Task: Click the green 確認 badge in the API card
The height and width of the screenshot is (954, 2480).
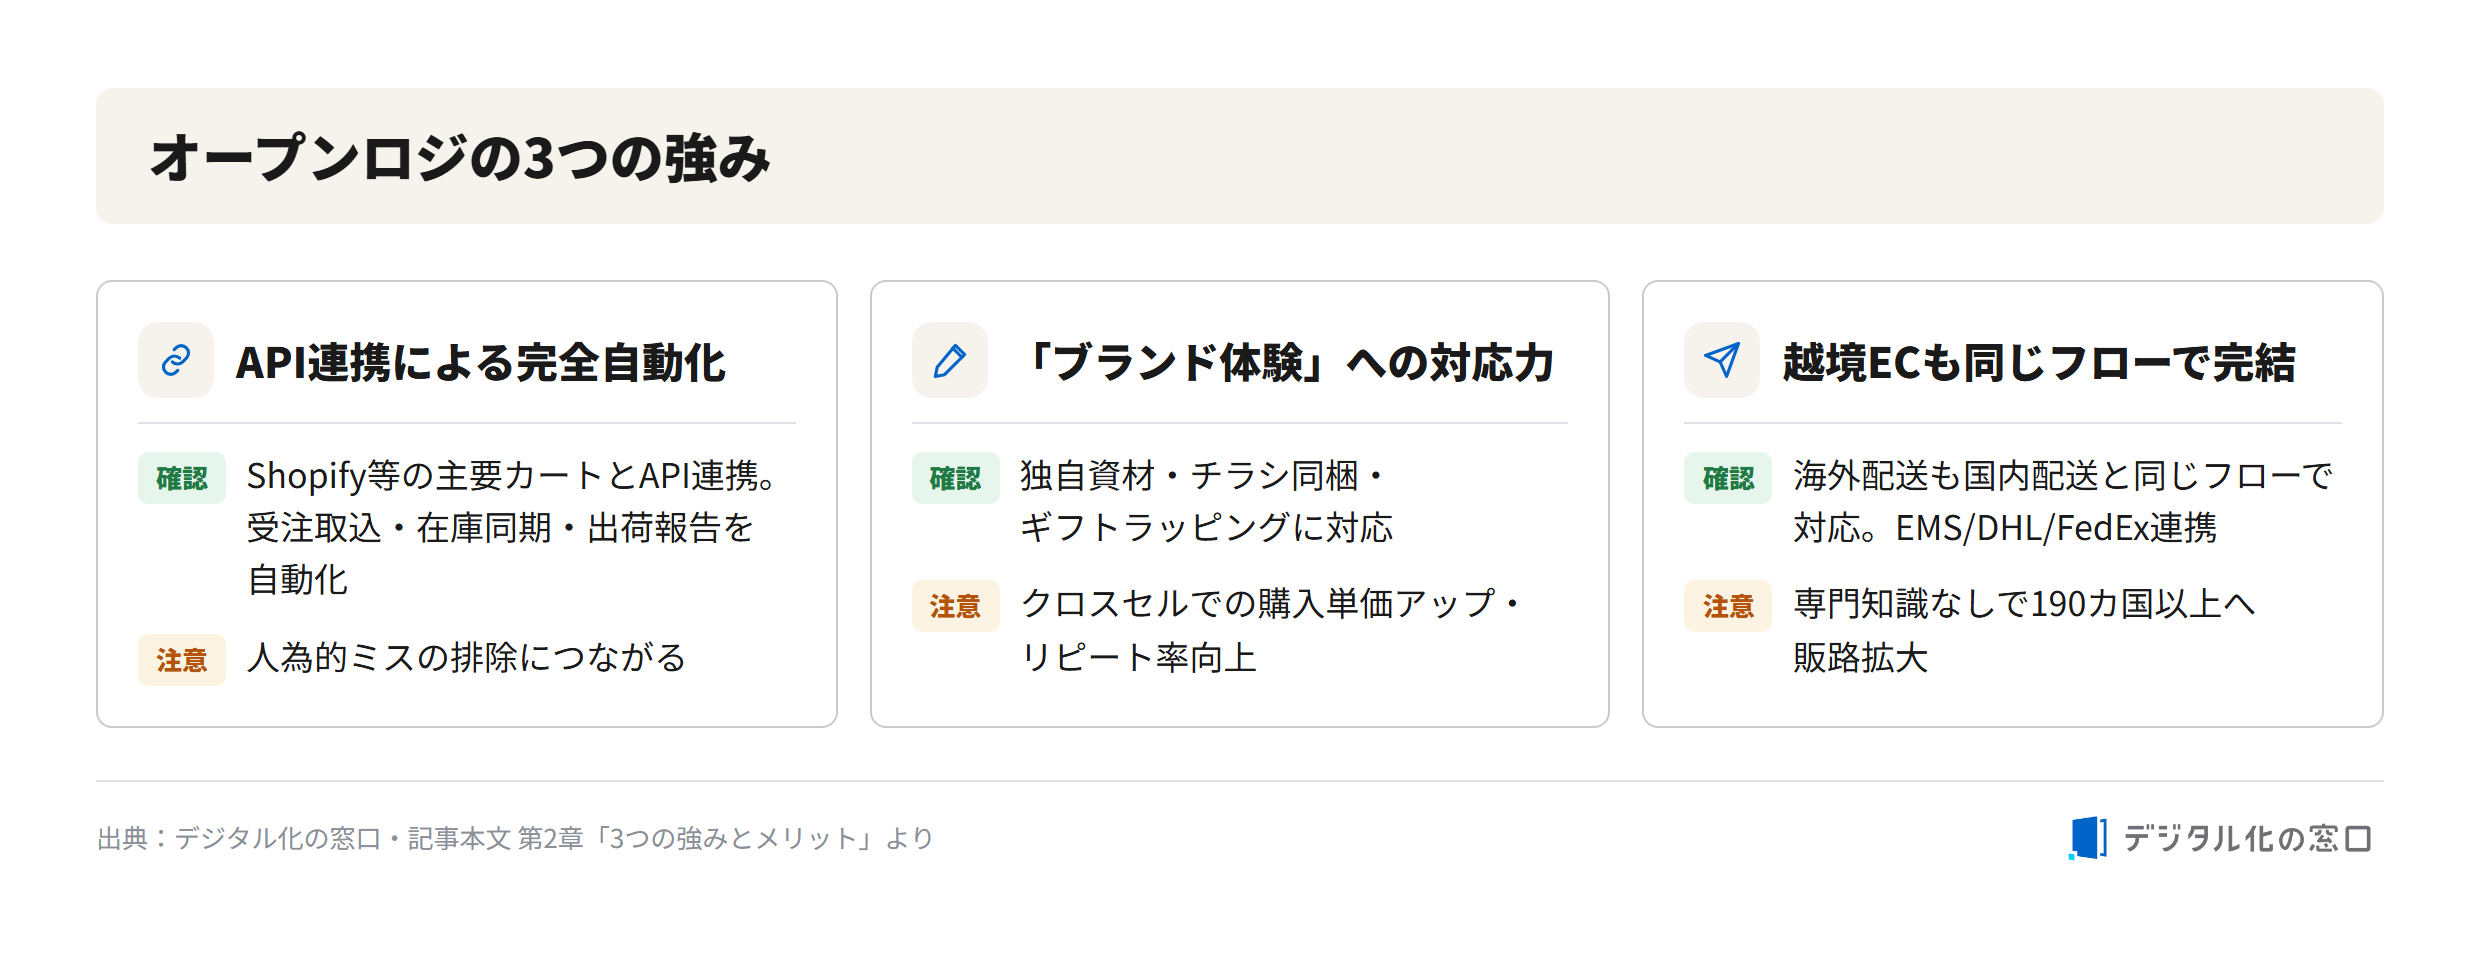Action: [182, 478]
